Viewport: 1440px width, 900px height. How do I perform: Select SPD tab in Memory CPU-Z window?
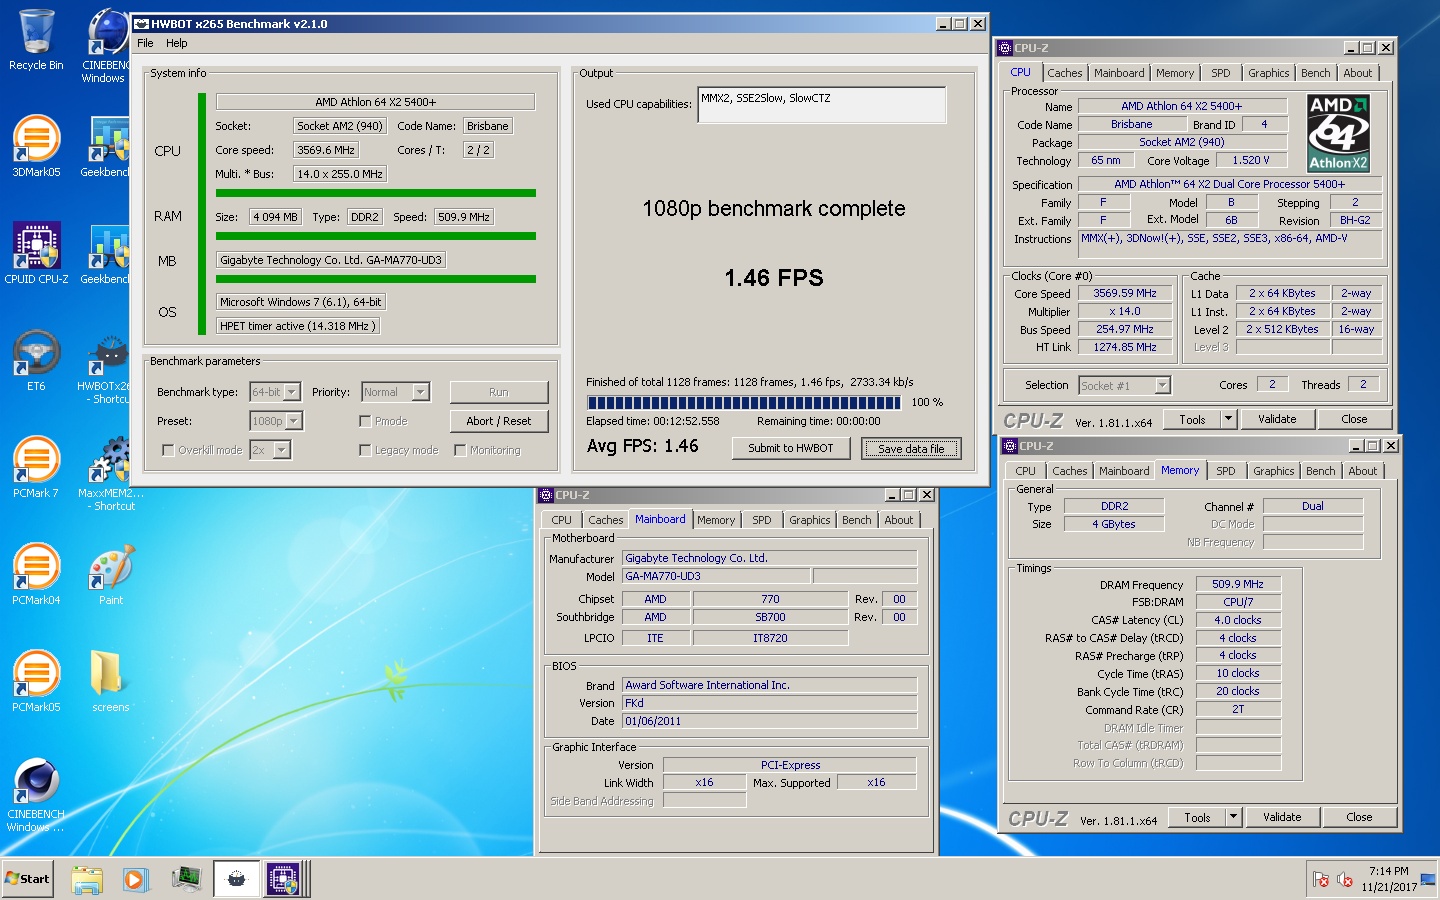tap(1226, 471)
